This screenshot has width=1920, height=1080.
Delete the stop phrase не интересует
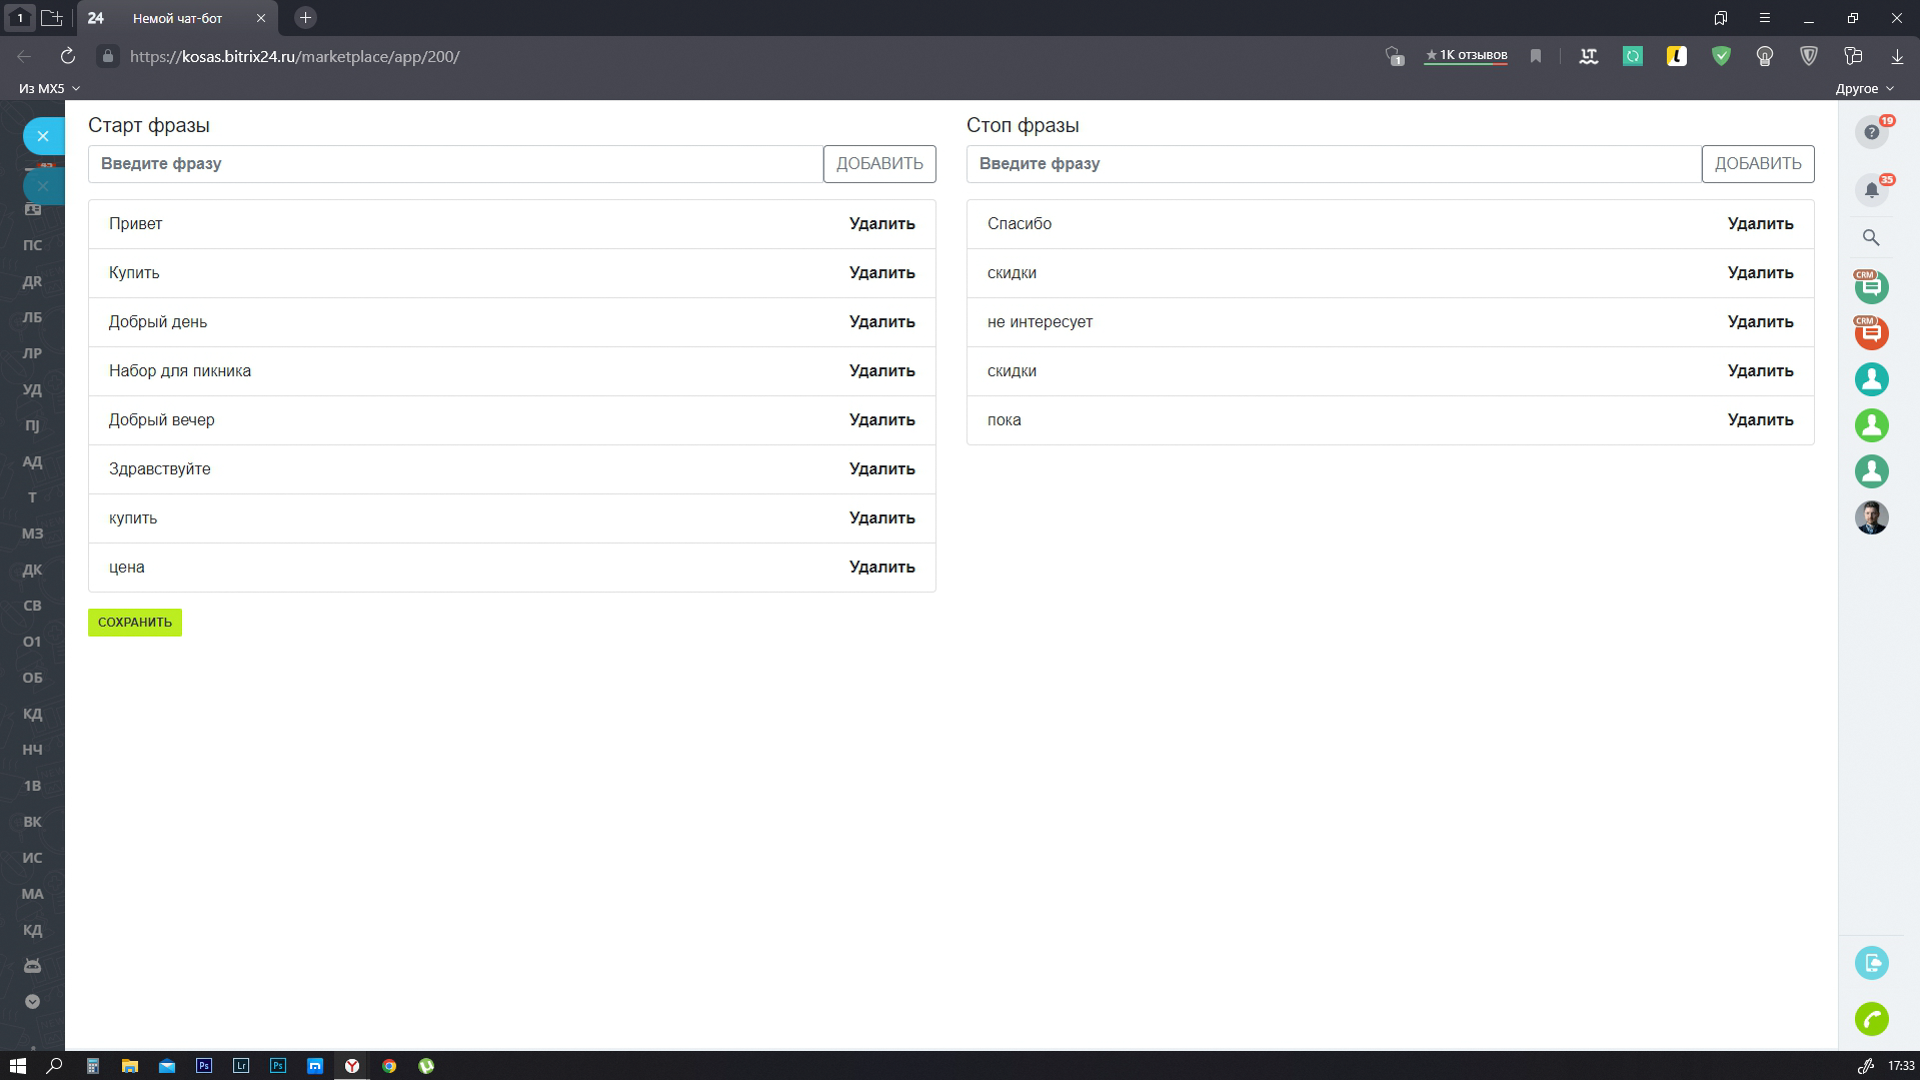click(1759, 322)
